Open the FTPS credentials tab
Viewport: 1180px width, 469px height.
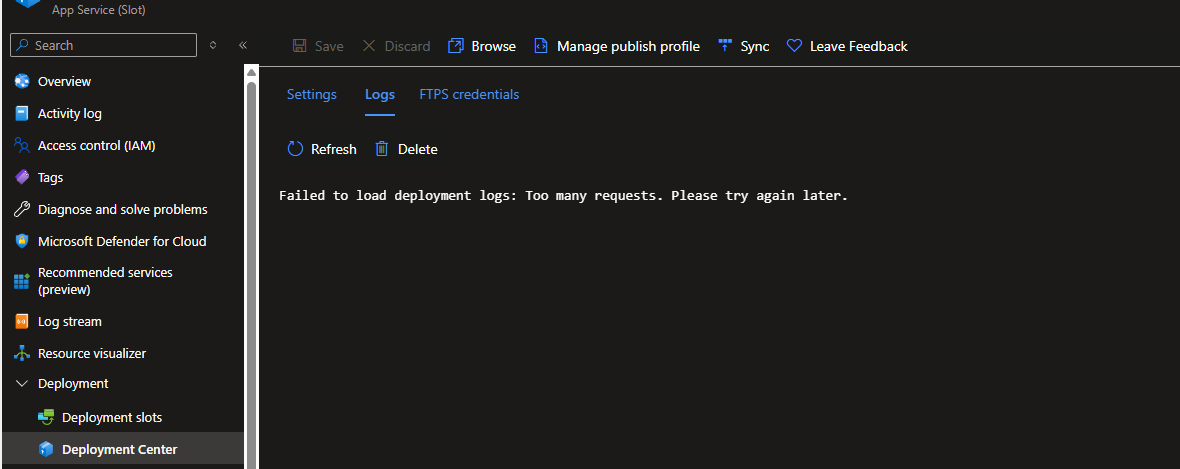469,95
